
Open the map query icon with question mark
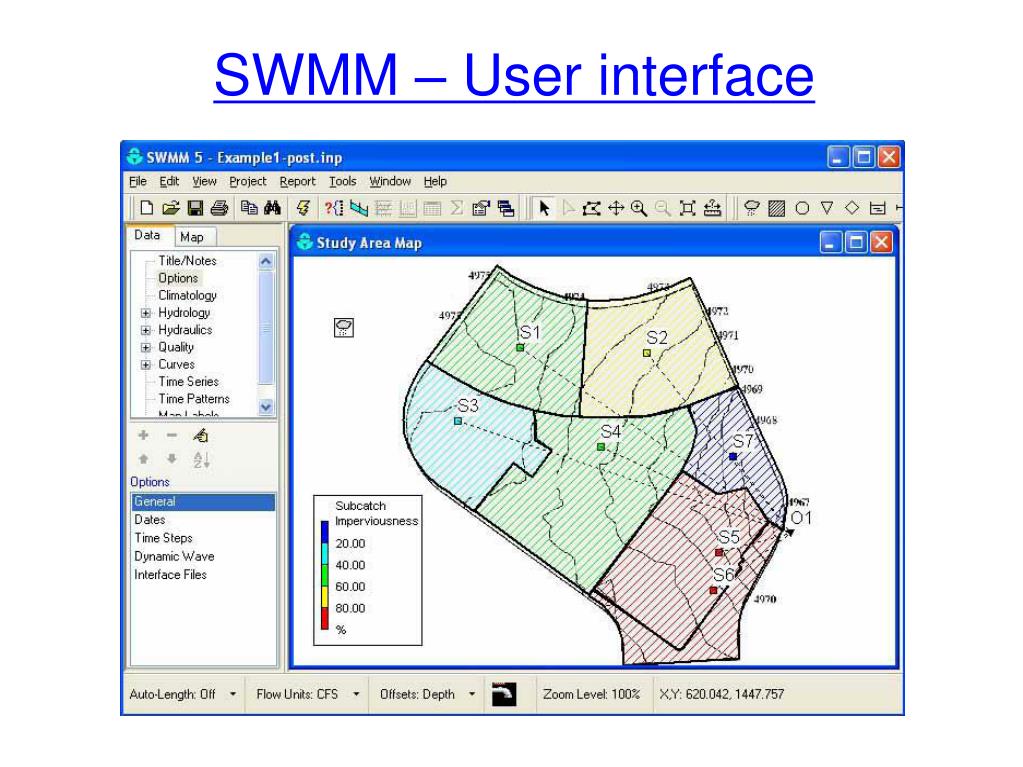[x=333, y=208]
